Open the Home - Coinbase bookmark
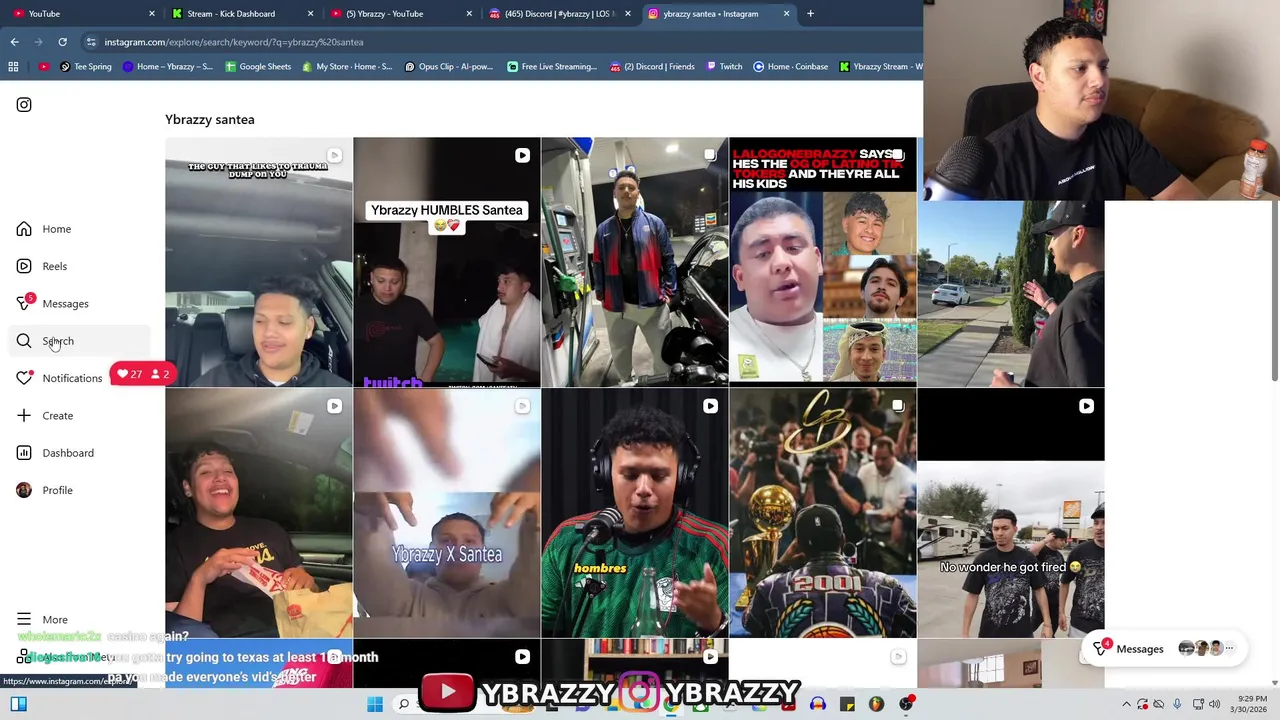The width and height of the screenshot is (1280, 720). [790, 66]
